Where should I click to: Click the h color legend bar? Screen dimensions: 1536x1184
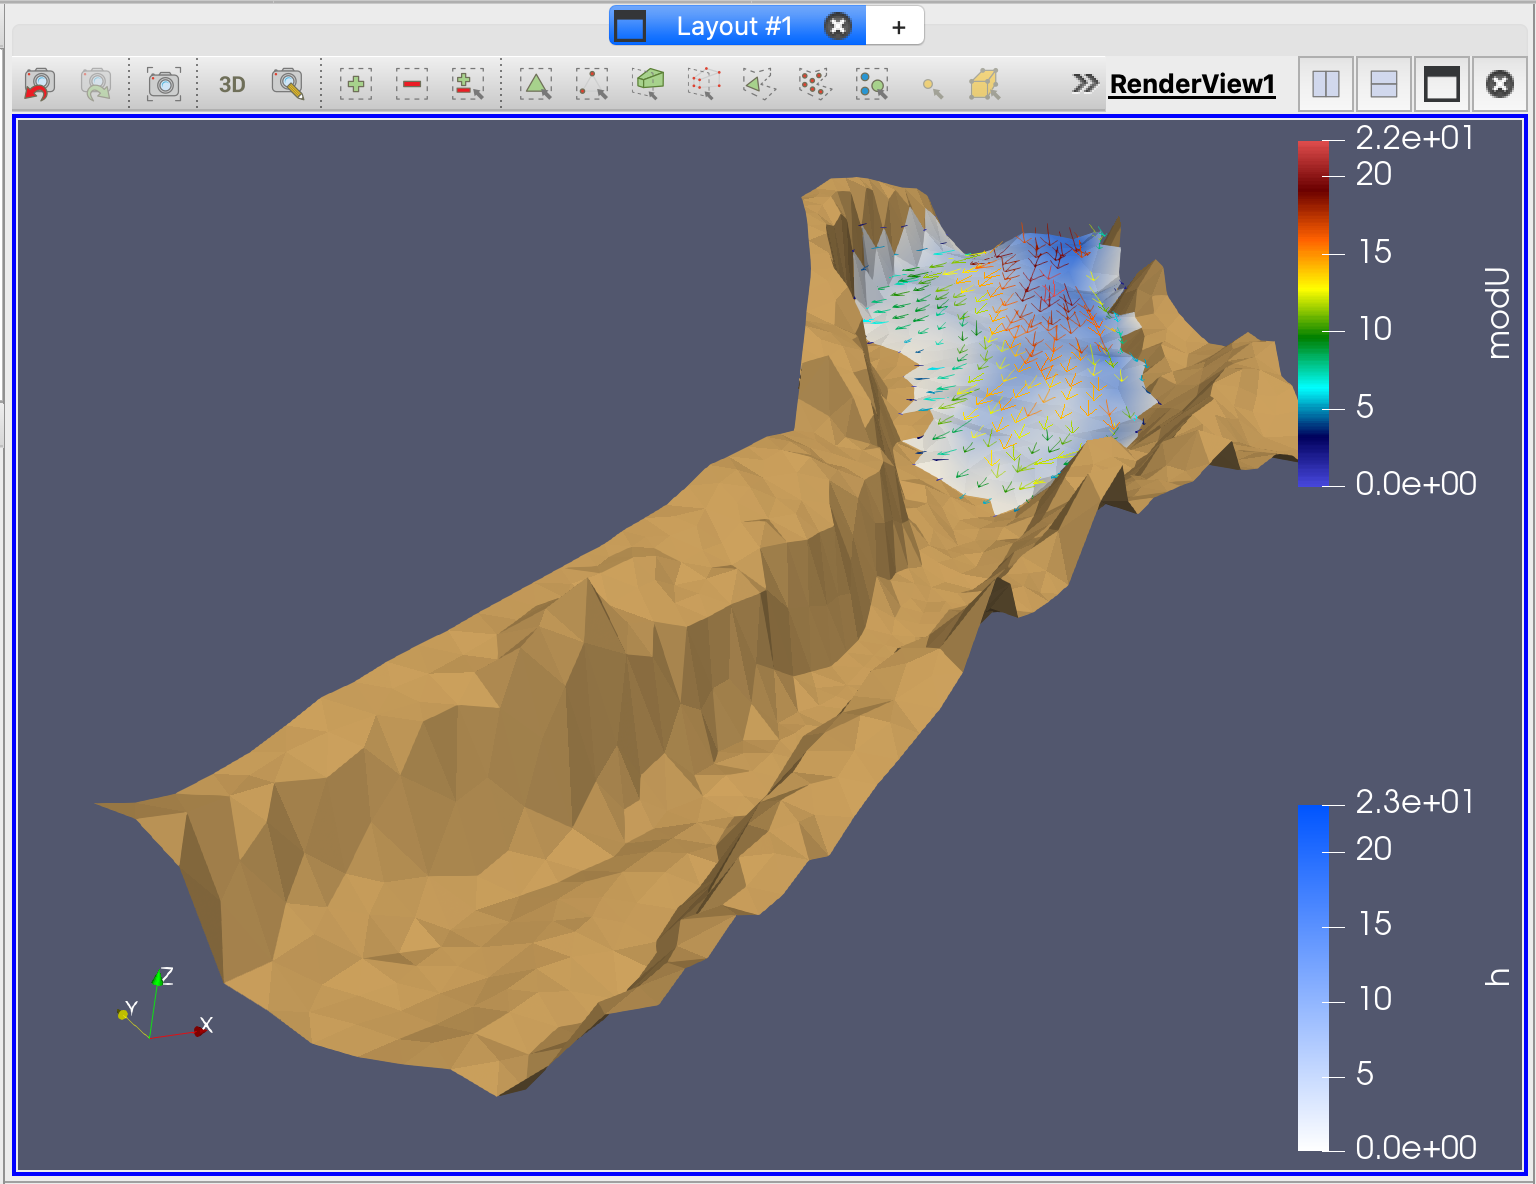1313,978
